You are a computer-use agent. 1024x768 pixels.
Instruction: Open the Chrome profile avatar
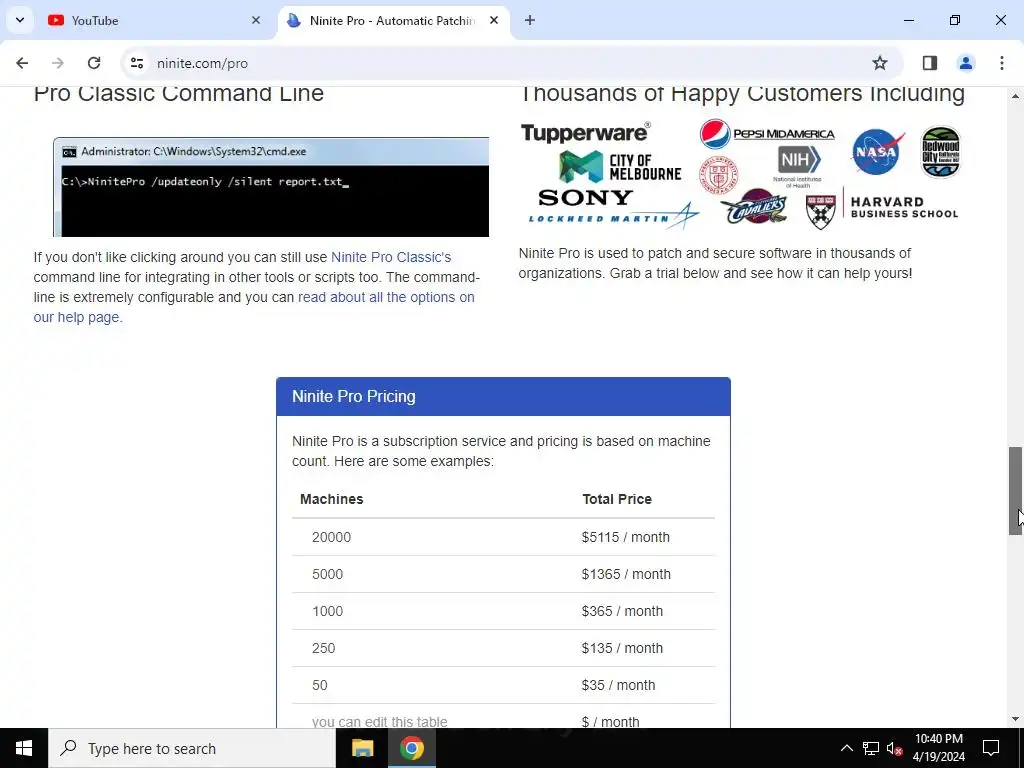pyautogui.click(x=965, y=63)
